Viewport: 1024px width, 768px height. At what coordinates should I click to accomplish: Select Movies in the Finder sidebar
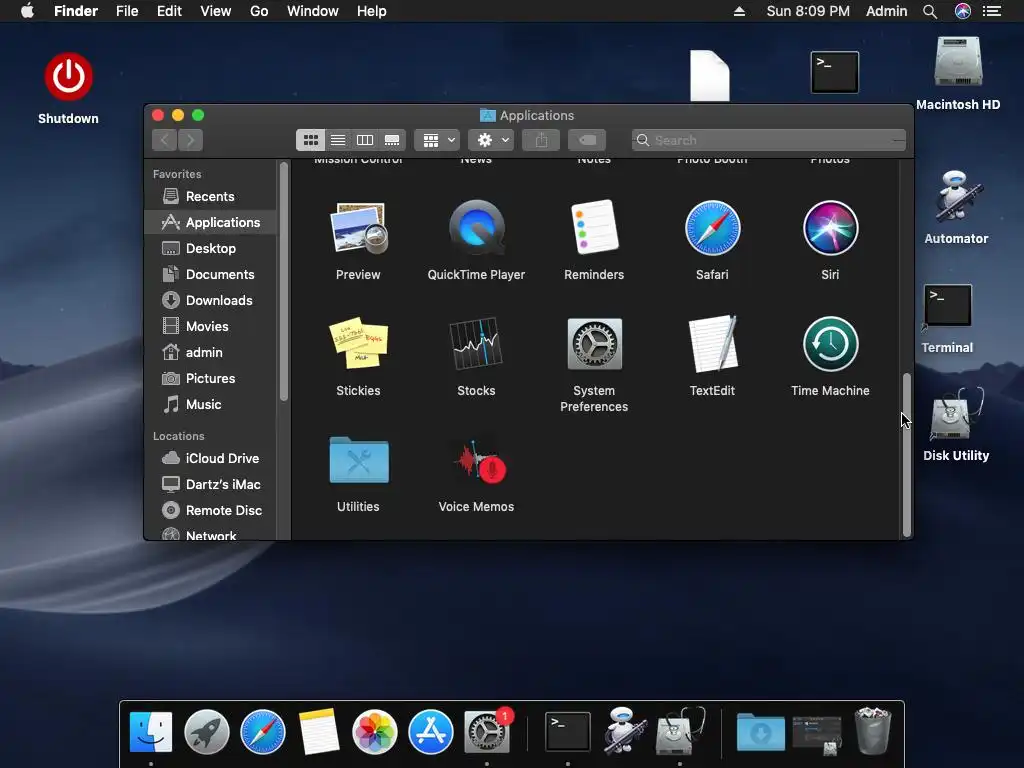pos(210,327)
